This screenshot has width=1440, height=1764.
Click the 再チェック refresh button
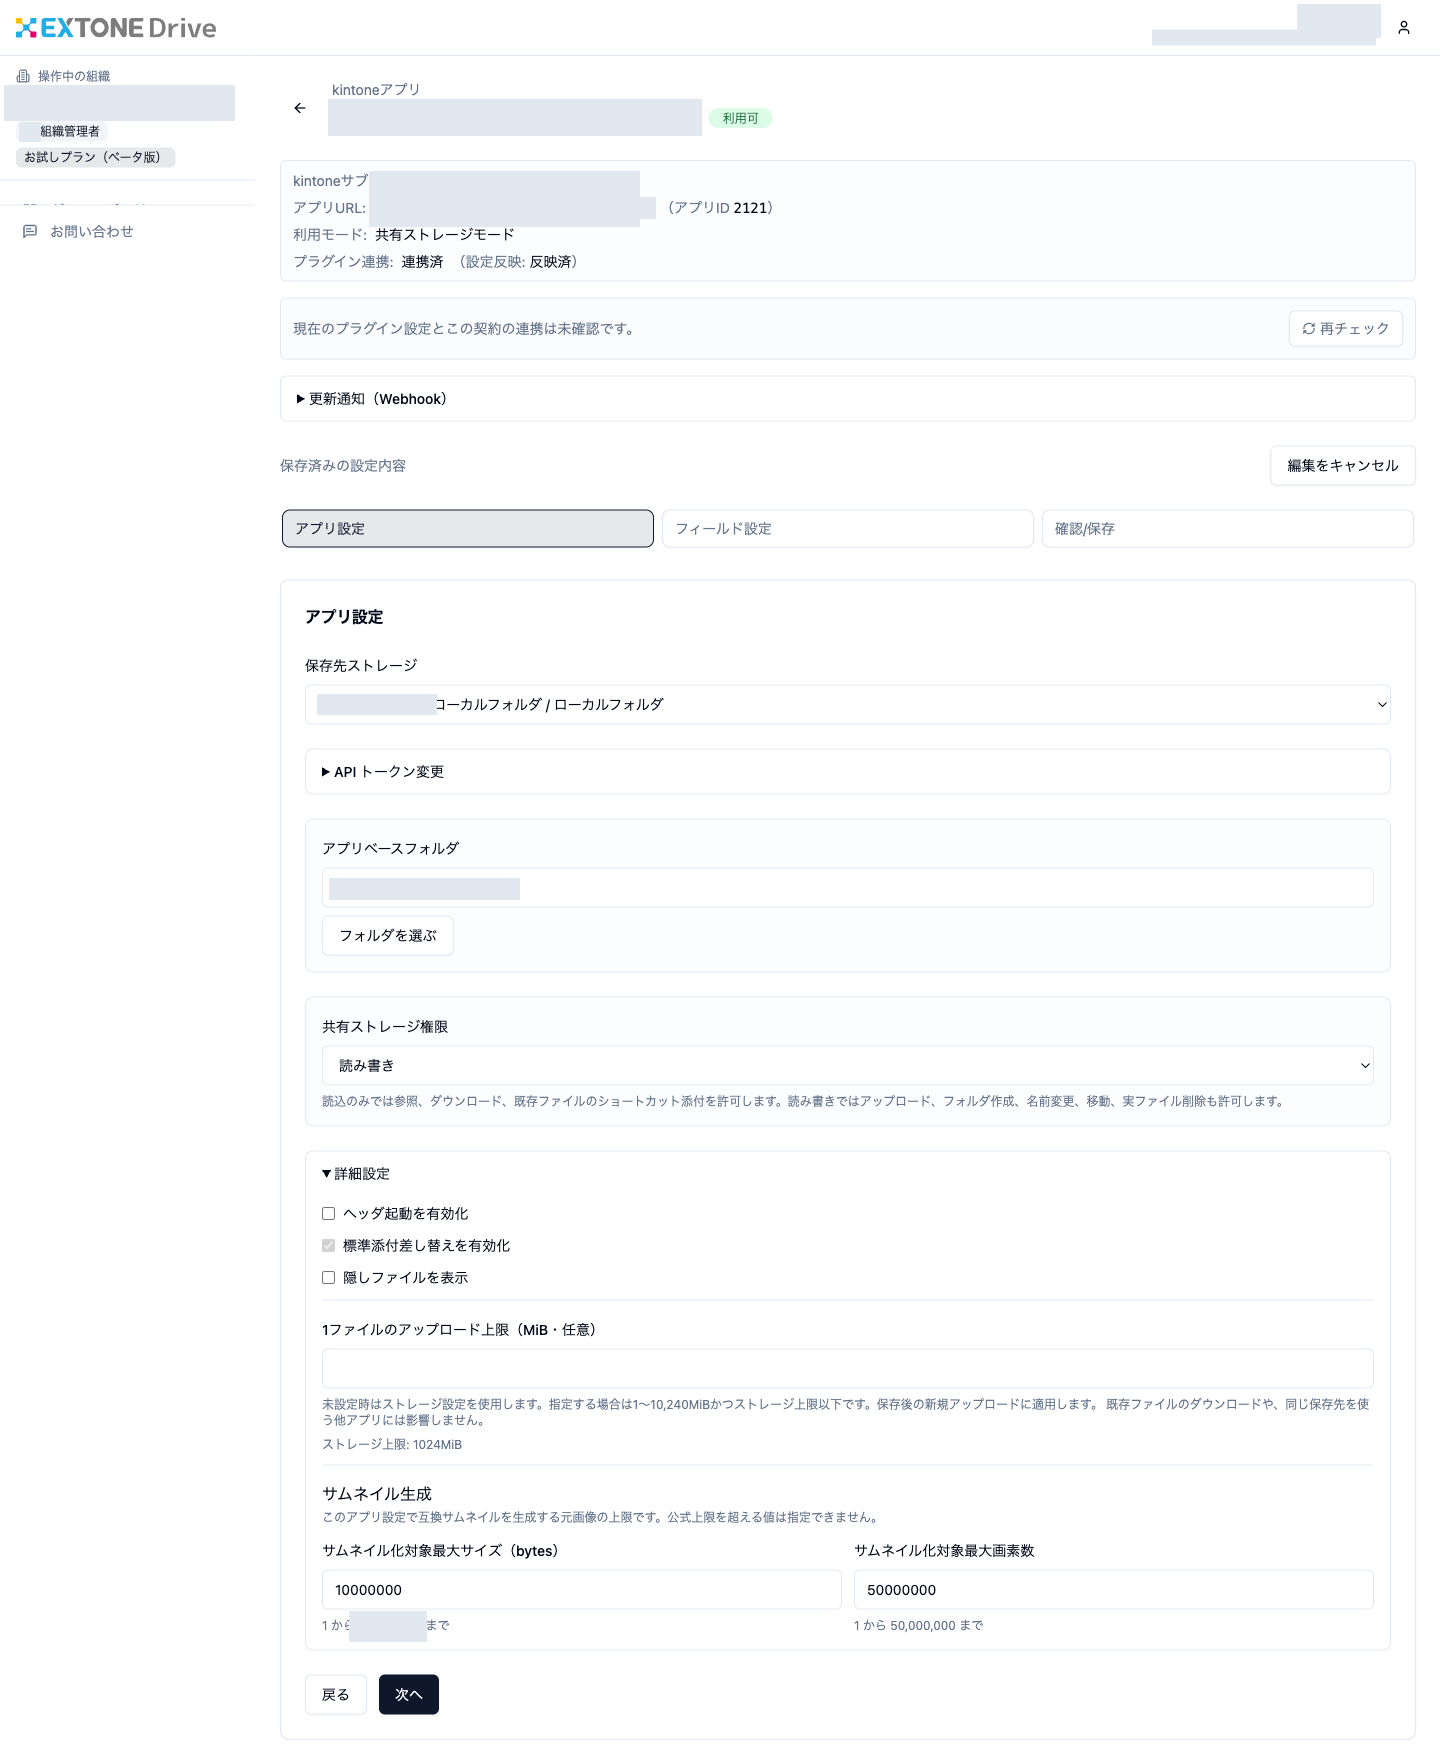coord(1346,329)
